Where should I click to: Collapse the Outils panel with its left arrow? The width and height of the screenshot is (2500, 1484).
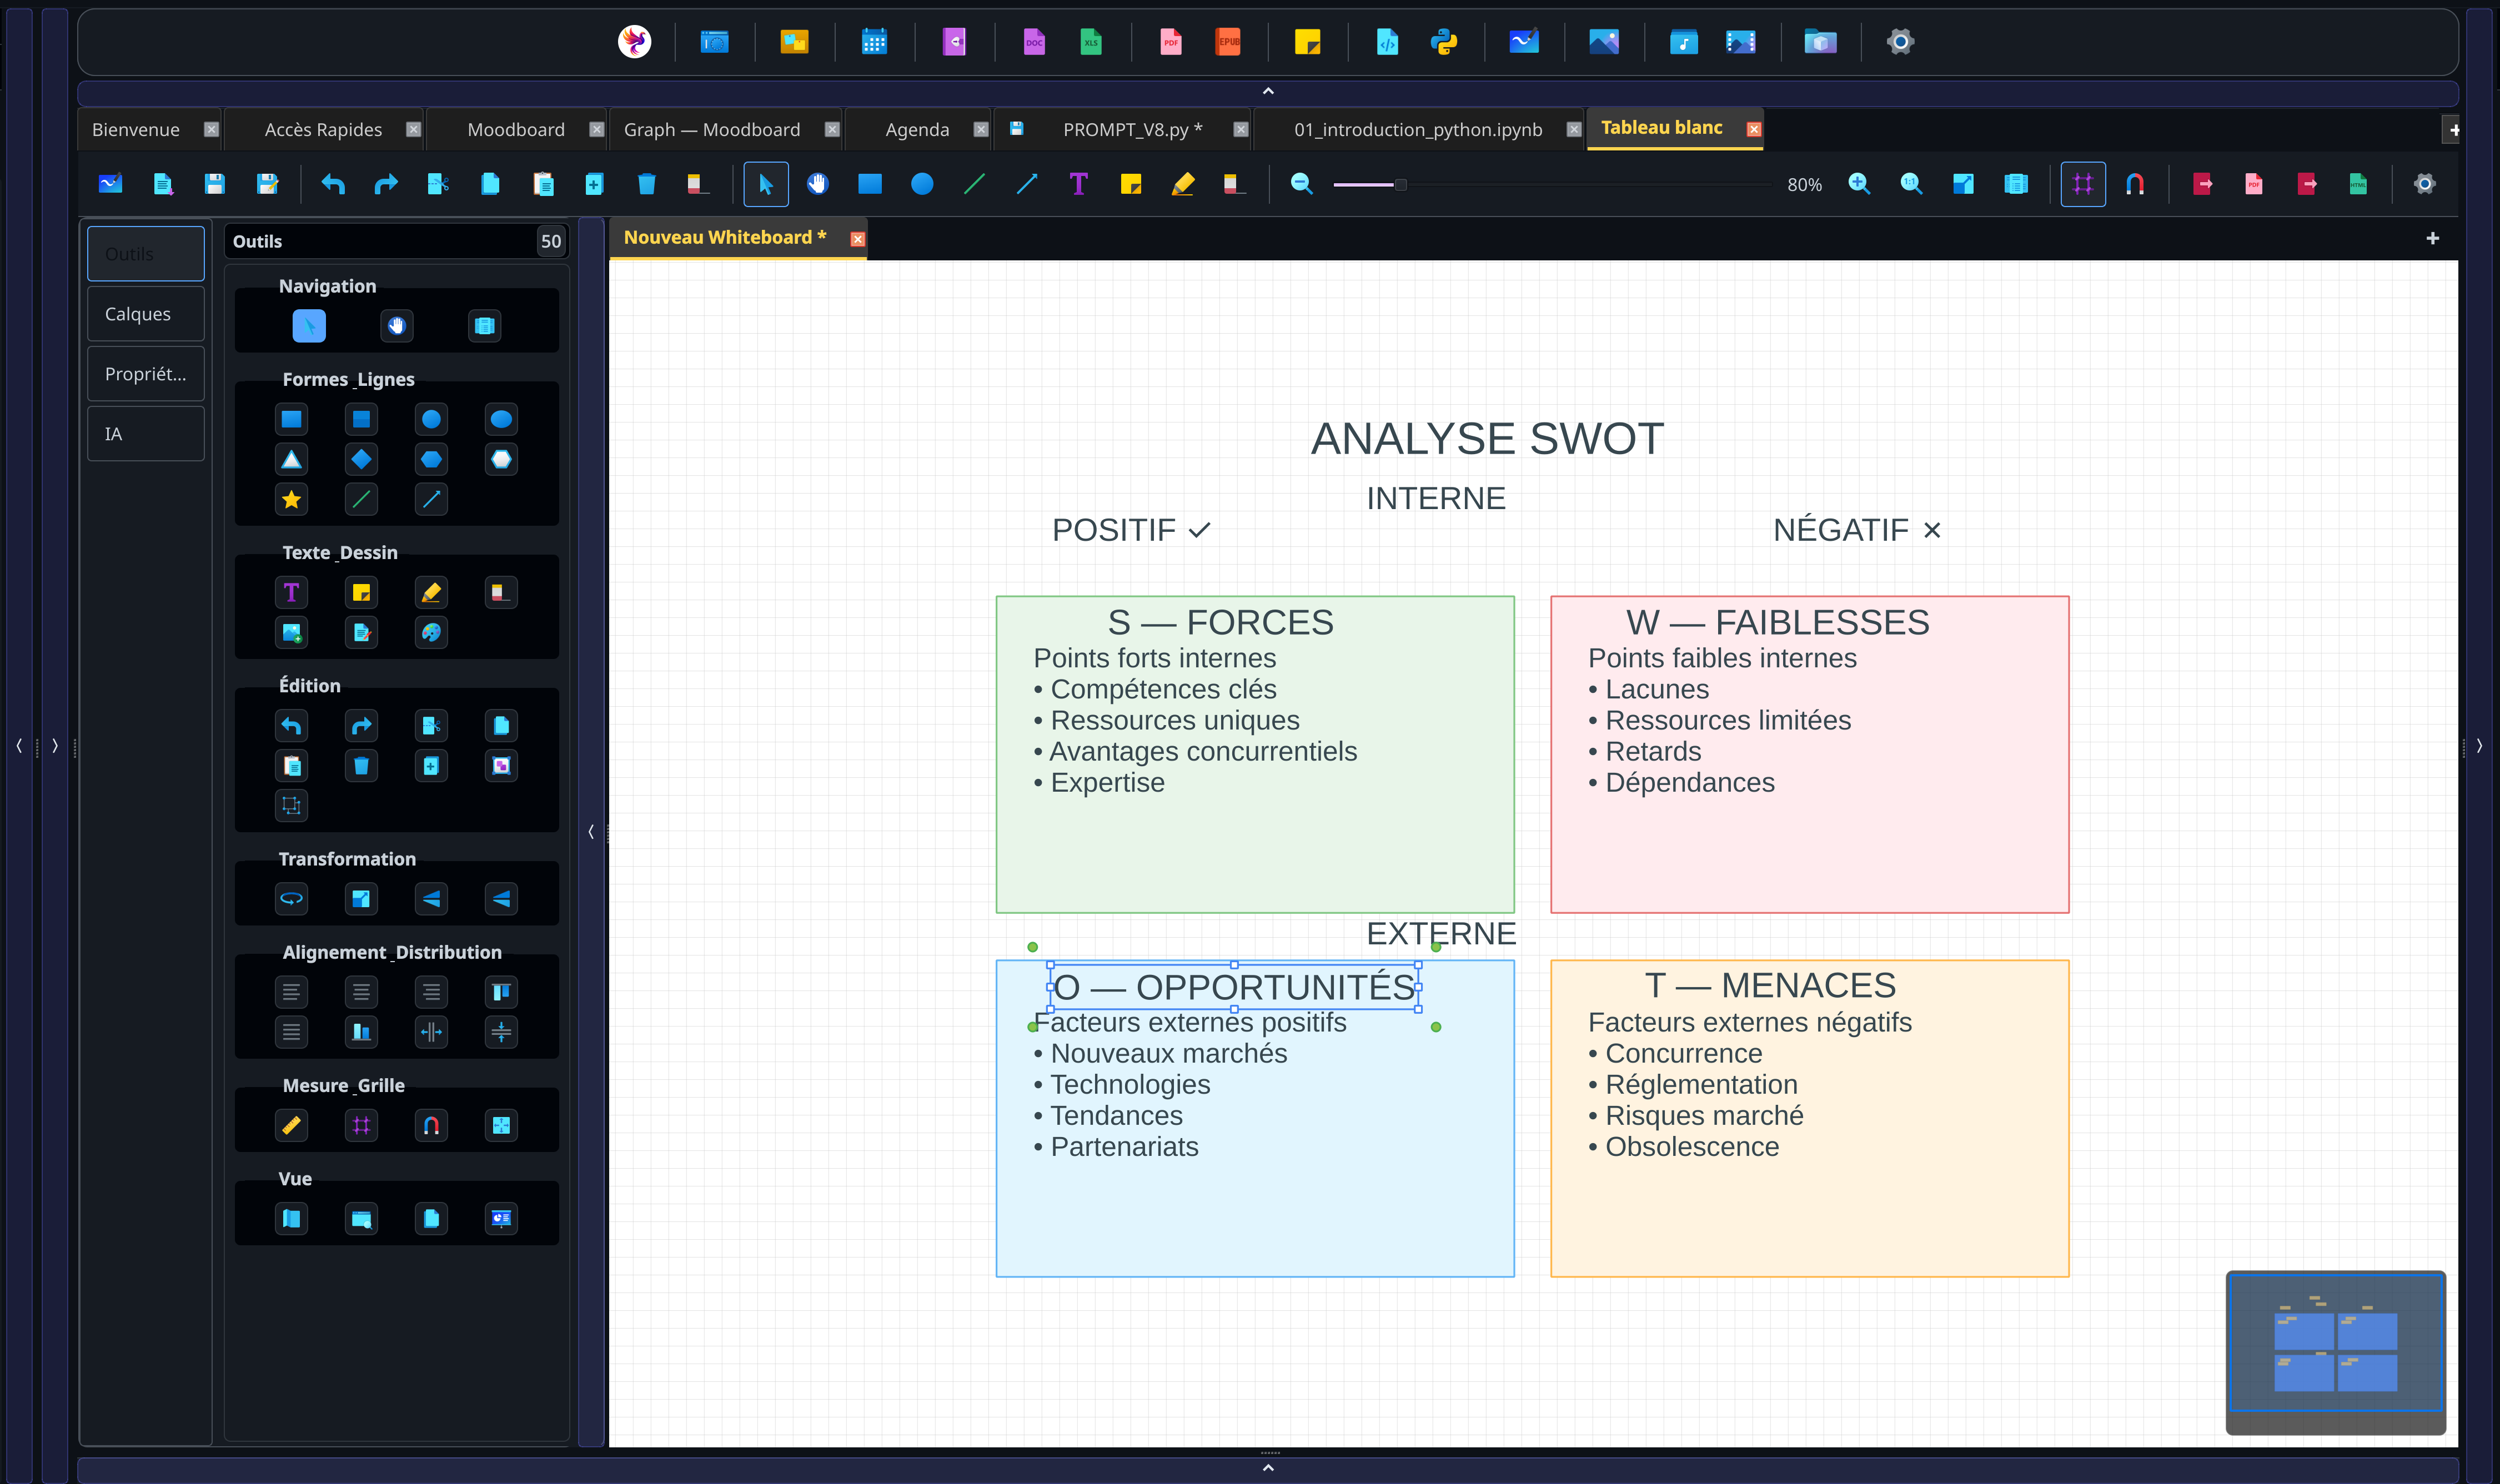[x=591, y=832]
